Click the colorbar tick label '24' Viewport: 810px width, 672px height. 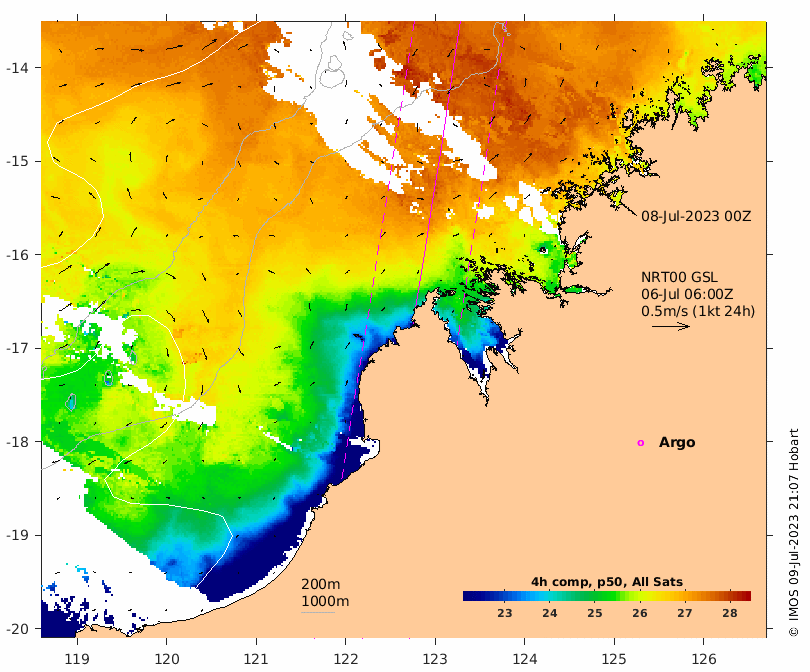click(x=550, y=613)
